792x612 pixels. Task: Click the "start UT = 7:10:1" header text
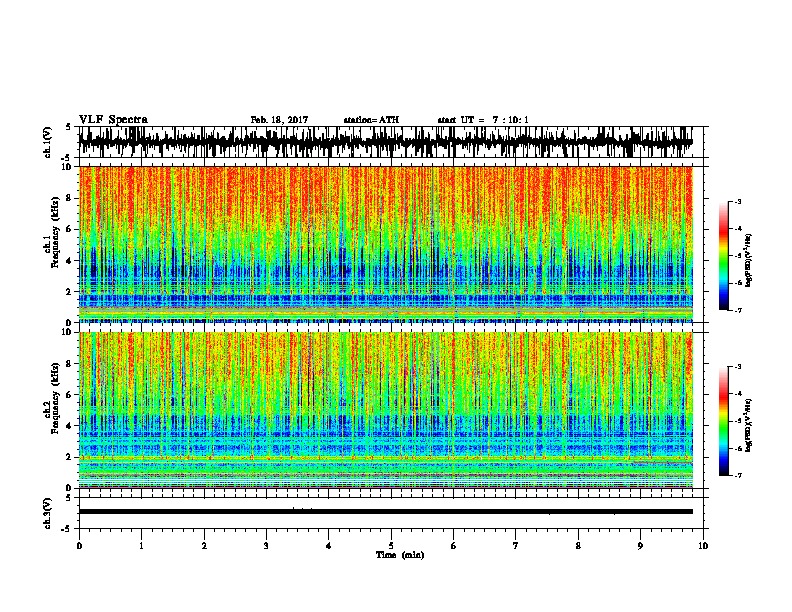(483, 120)
